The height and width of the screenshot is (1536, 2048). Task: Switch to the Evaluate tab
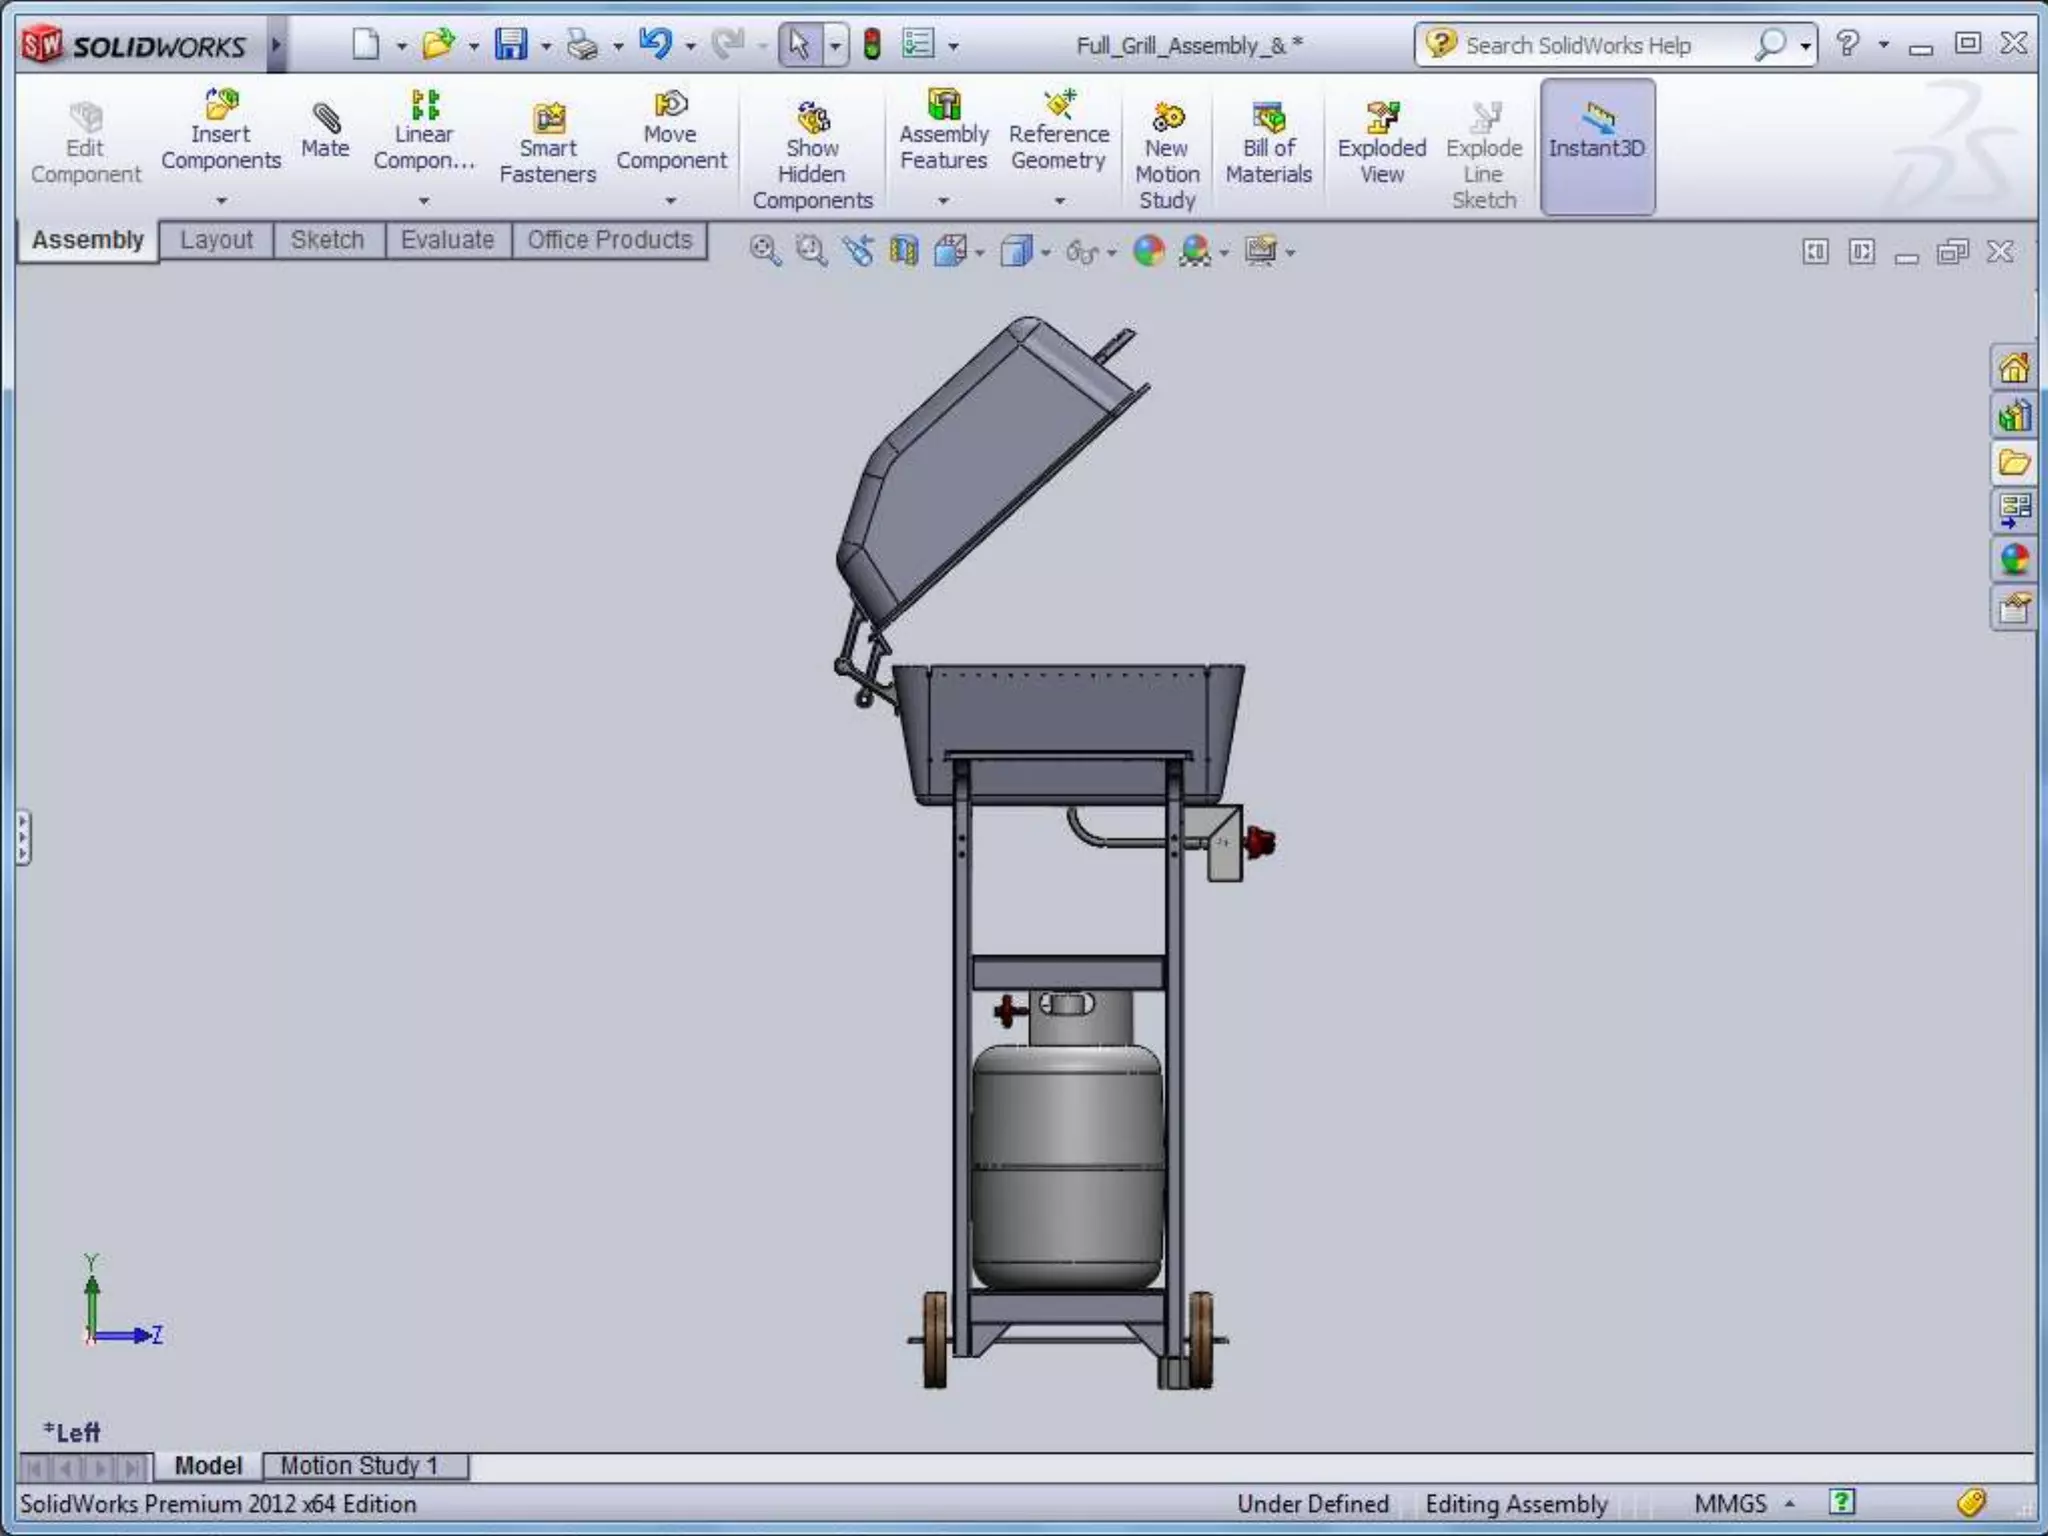(x=447, y=240)
